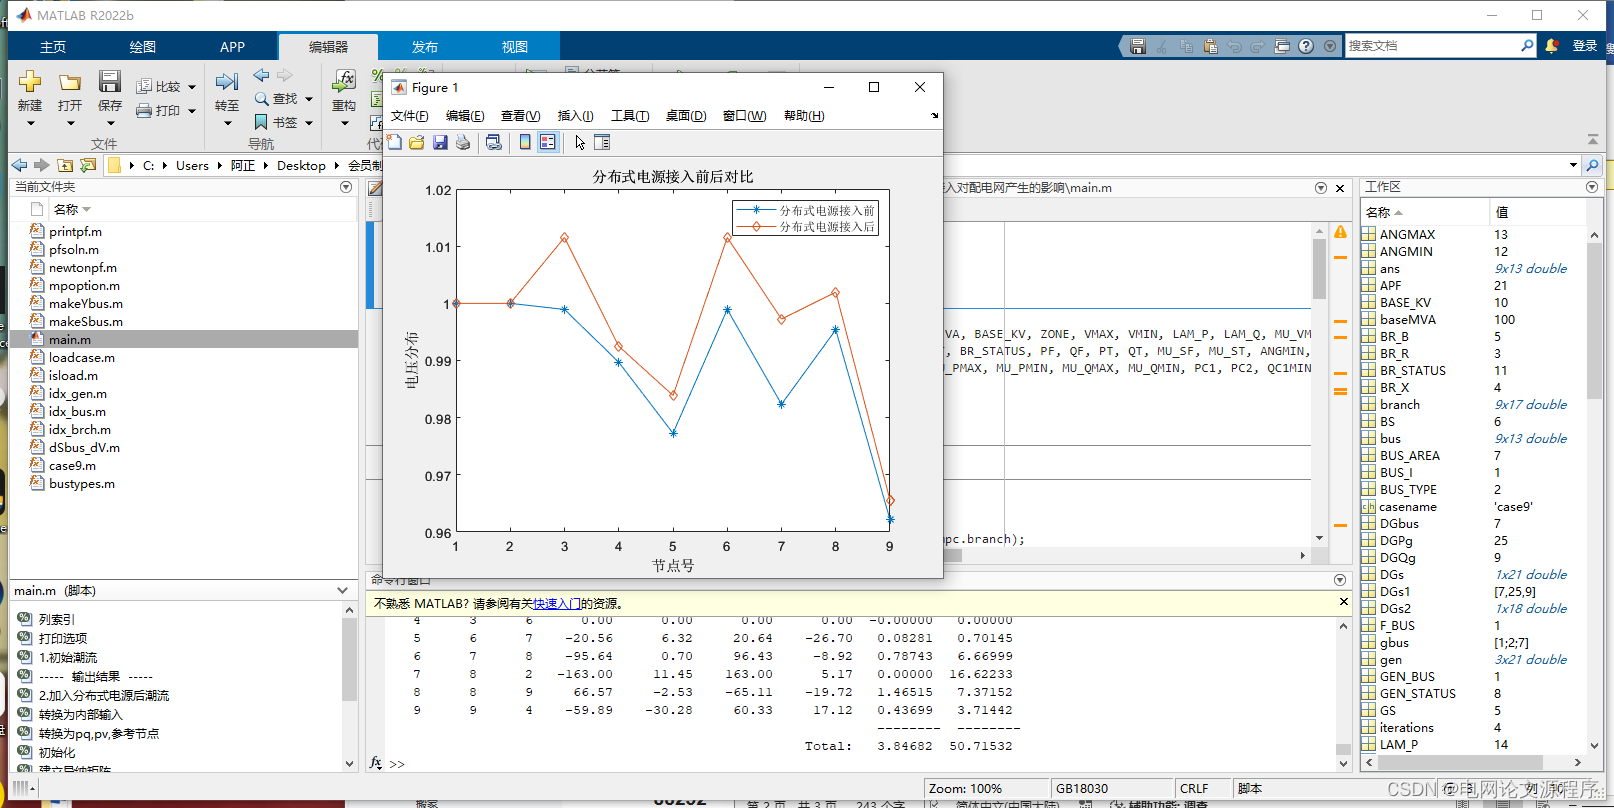This screenshot has width=1614, height=808.
Task: Click the 登录 sign-in button
Action: (x=1585, y=46)
